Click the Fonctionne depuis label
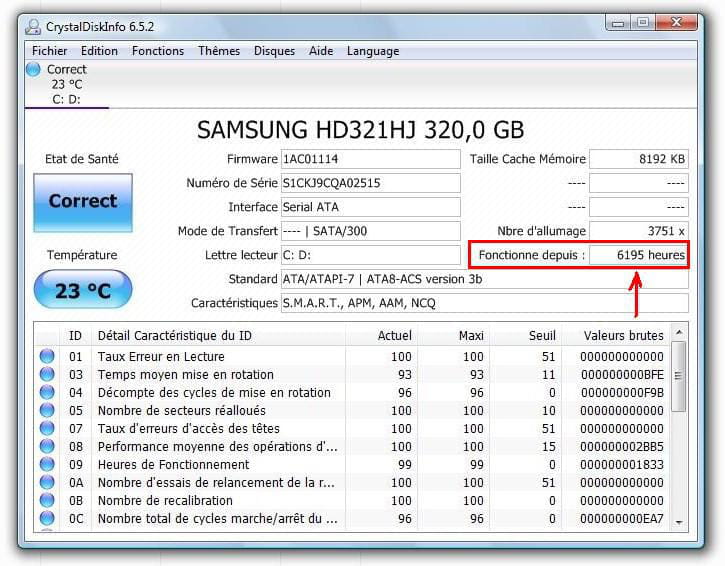 coord(532,255)
